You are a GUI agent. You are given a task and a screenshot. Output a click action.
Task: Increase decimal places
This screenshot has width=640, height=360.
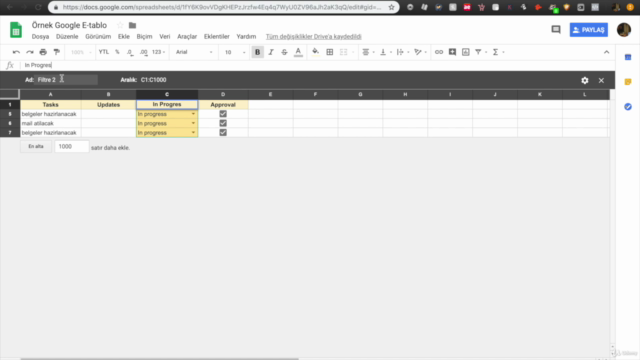click(x=143, y=52)
